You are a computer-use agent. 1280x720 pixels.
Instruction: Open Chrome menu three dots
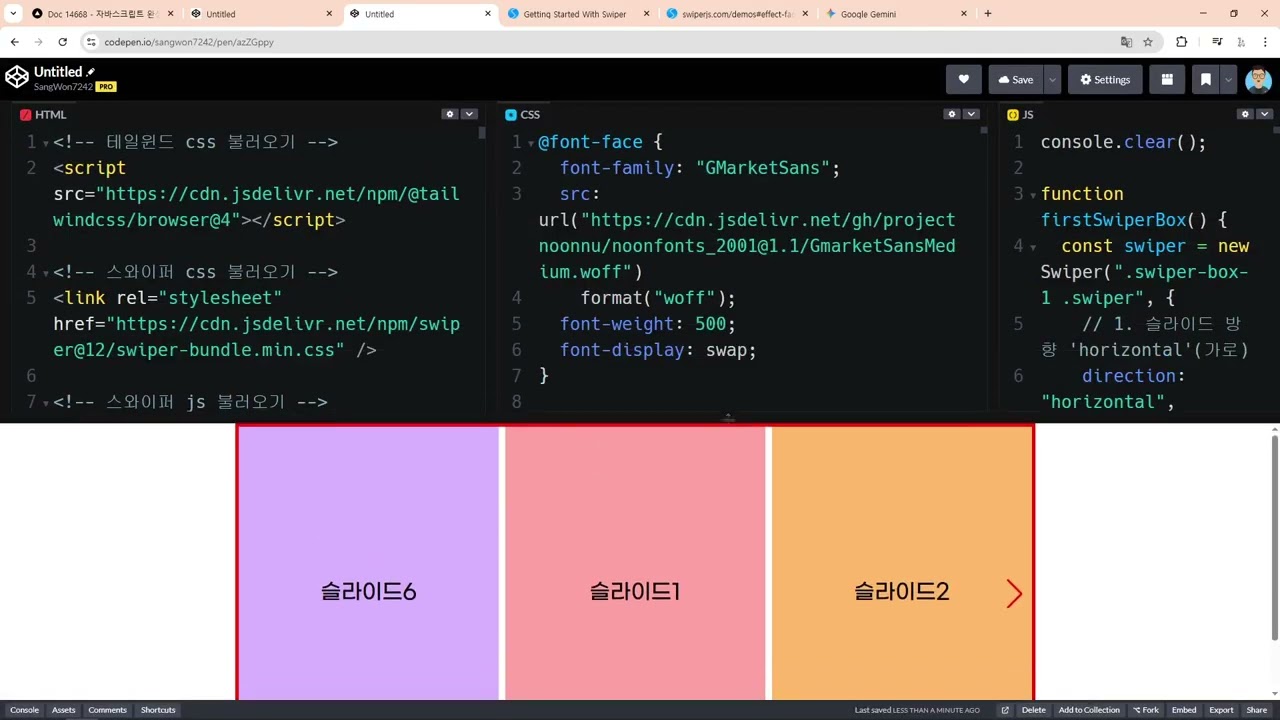coord(1265,42)
